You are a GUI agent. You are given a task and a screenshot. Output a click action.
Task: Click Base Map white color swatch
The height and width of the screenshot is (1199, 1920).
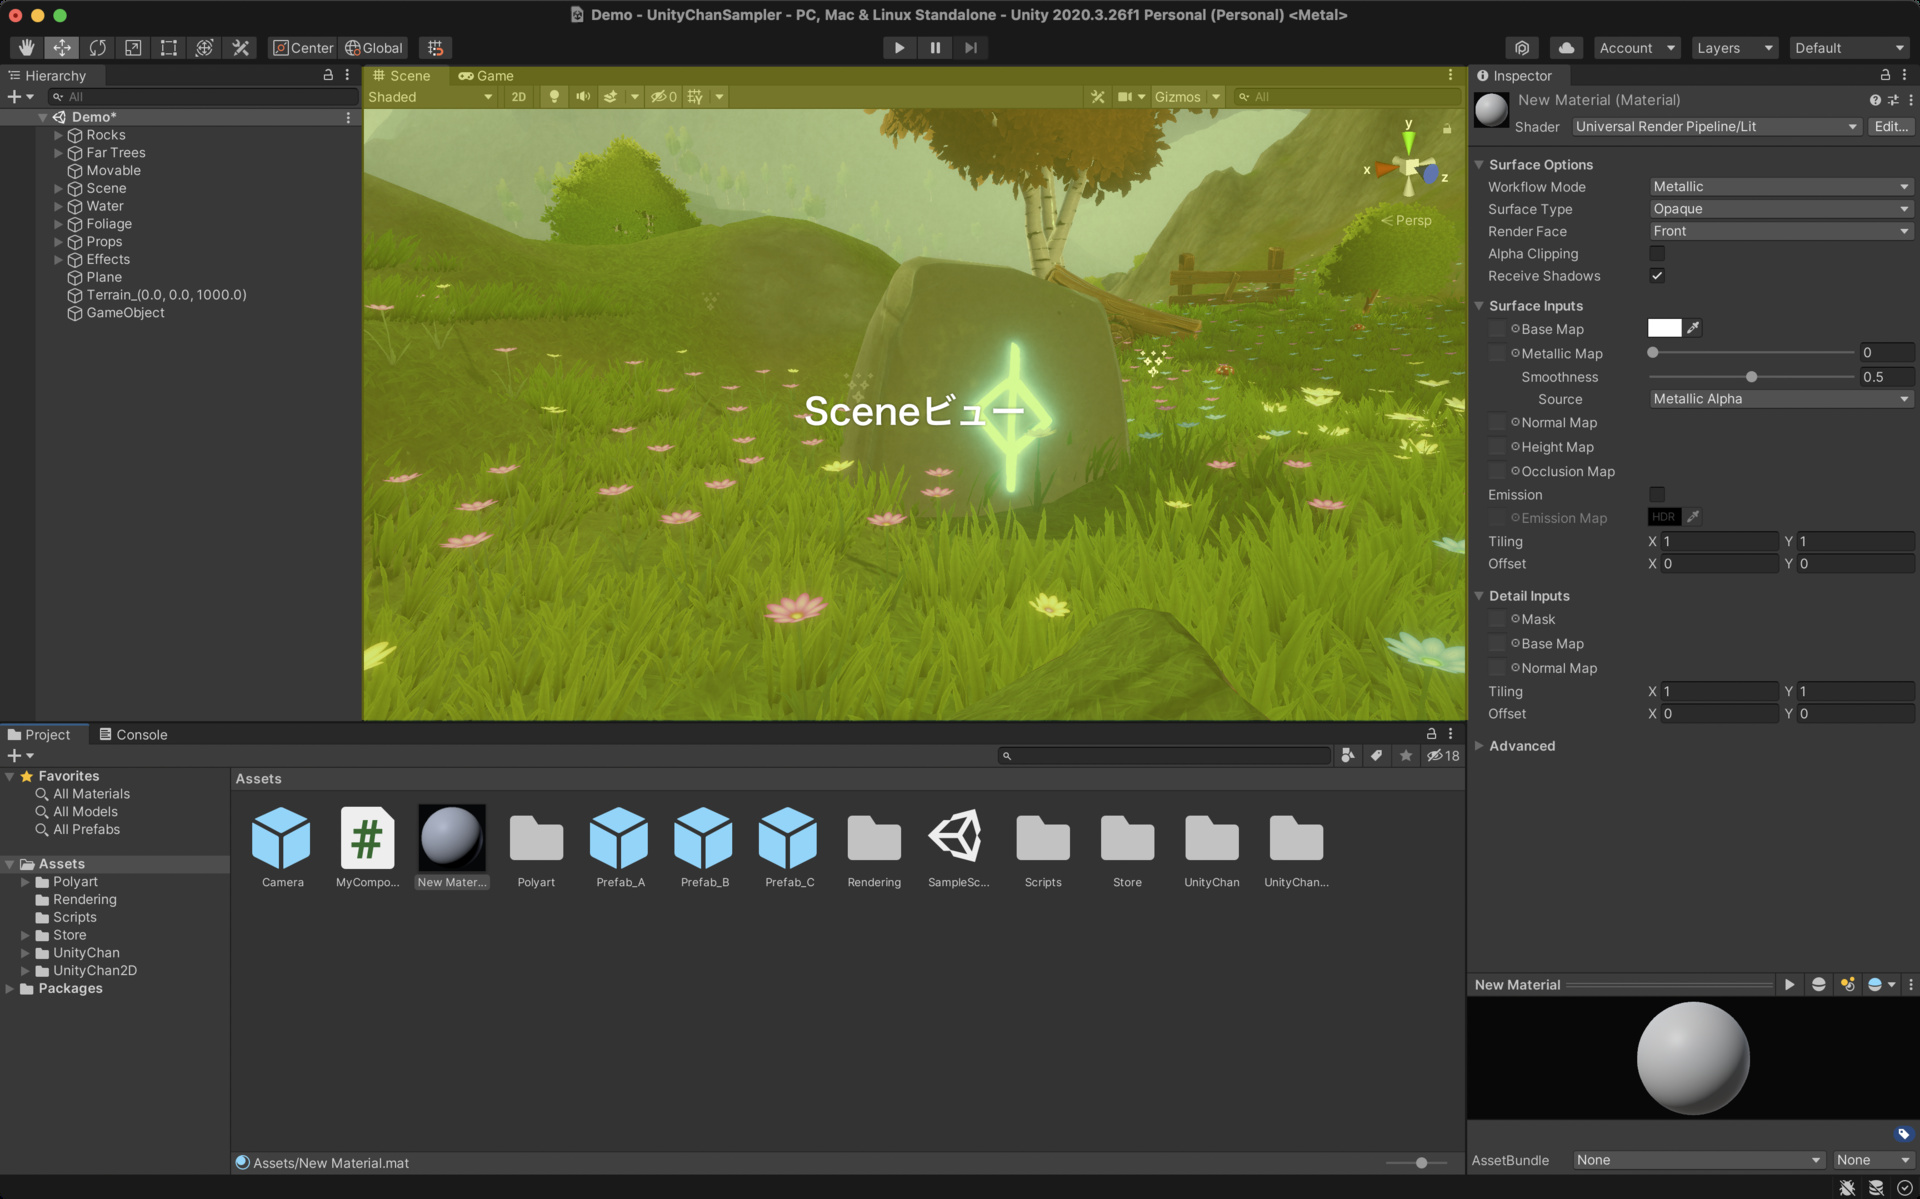1664,328
